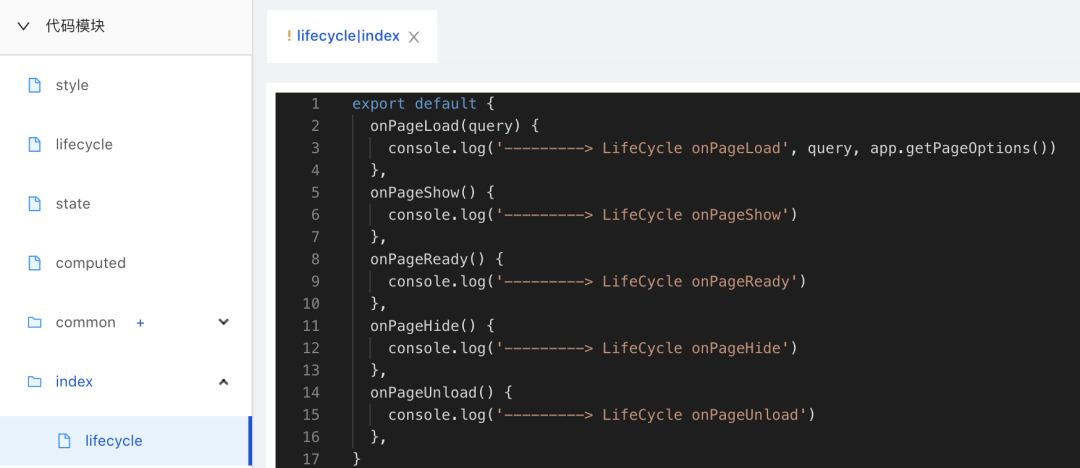Click the common folder icon

pyautogui.click(x=35, y=322)
